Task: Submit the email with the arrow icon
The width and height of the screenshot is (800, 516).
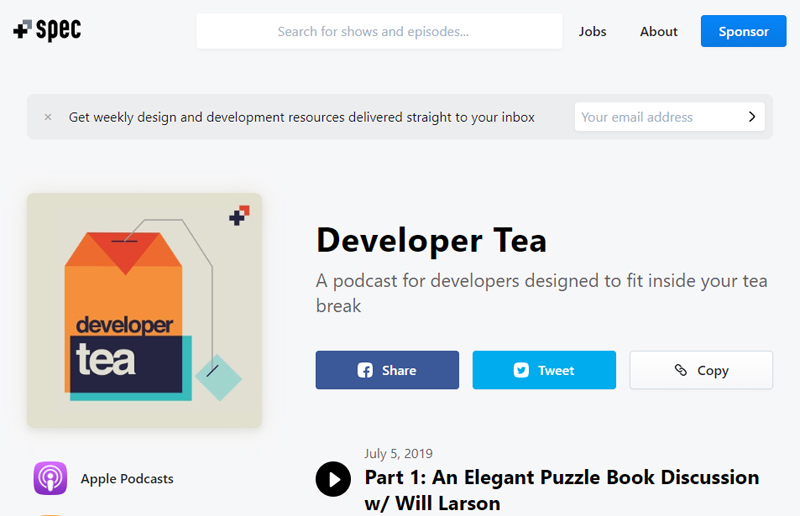Action: click(x=752, y=117)
